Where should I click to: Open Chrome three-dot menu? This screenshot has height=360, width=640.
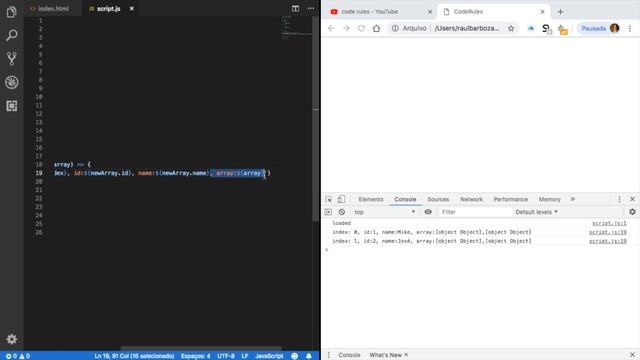[x=630, y=28]
